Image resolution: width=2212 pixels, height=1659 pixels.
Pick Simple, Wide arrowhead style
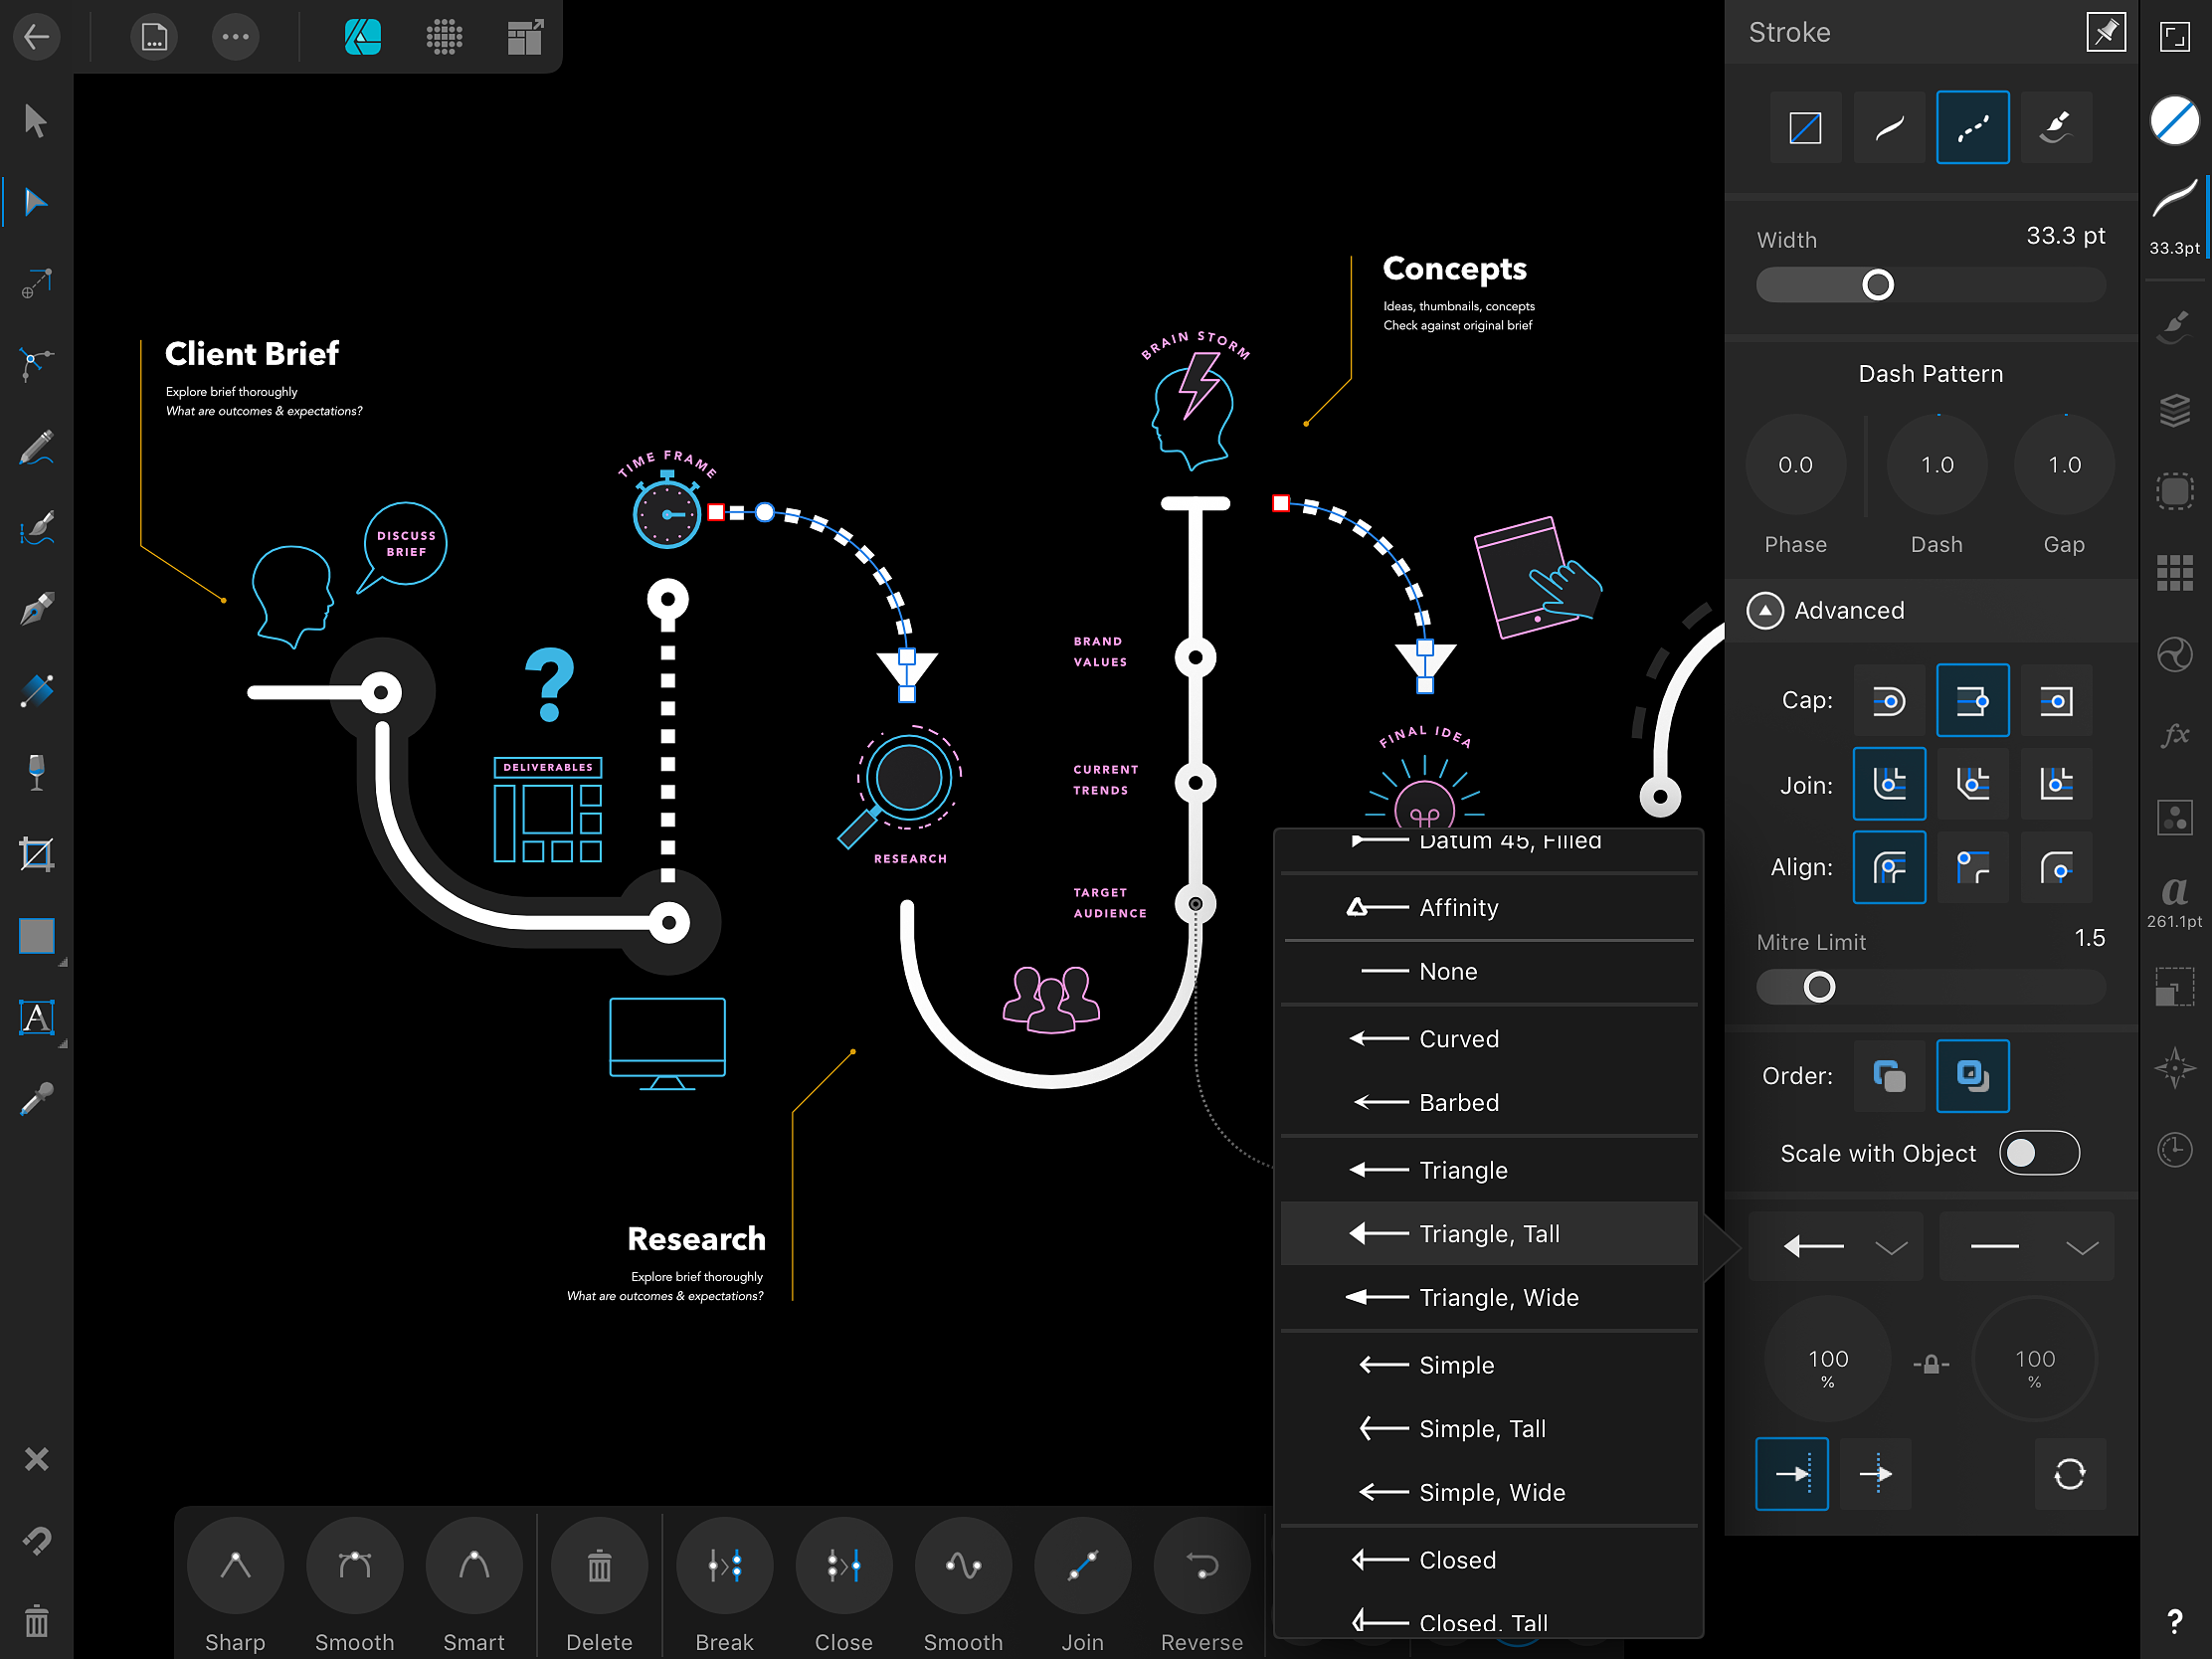pyautogui.click(x=1491, y=1492)
